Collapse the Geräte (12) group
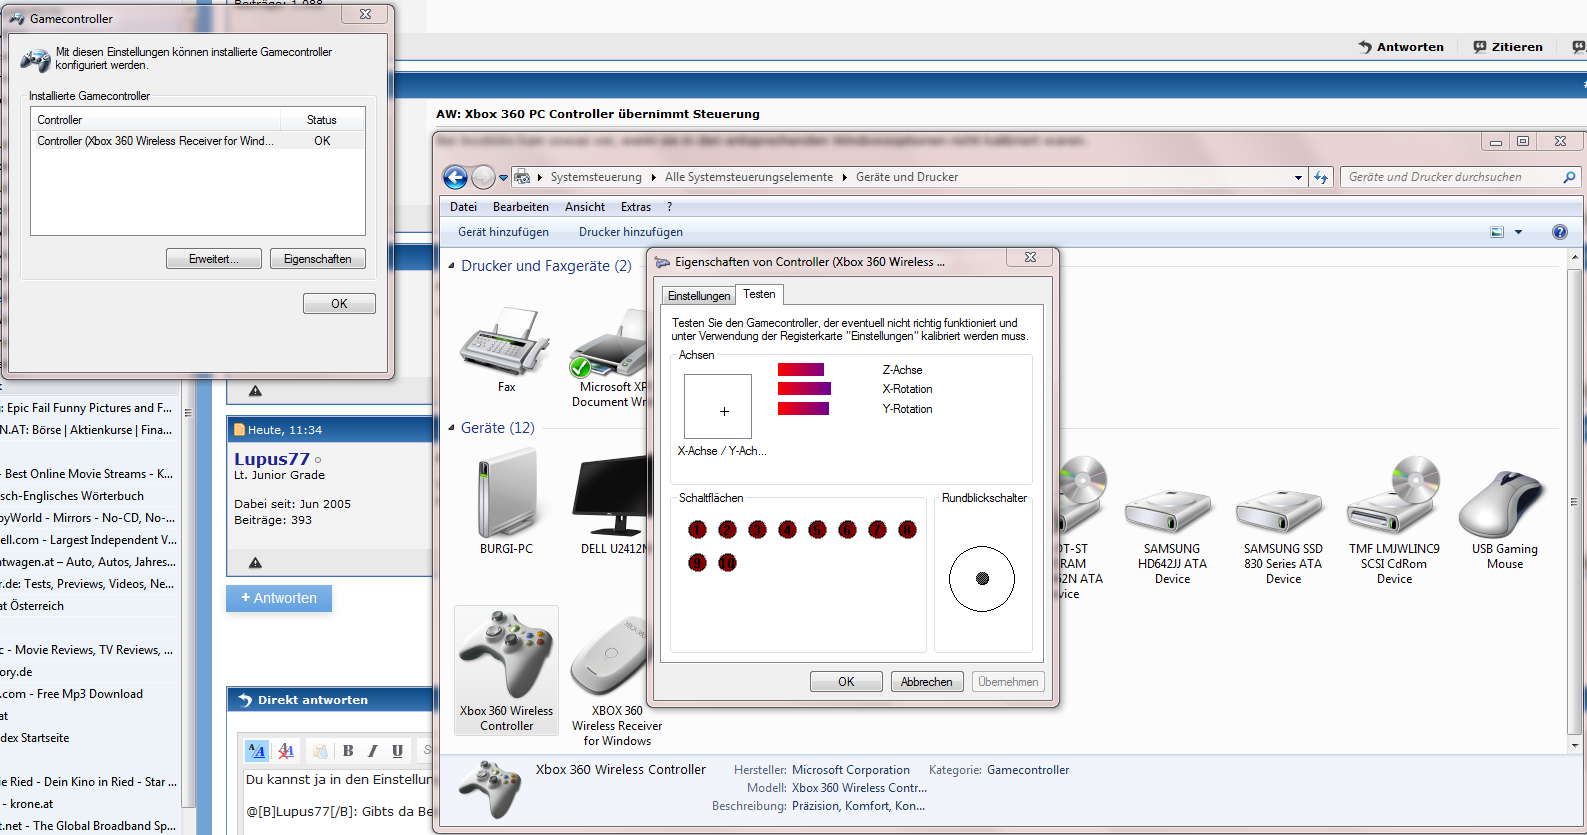Viewport: 1587px width, 835px height. pyautogui.click(x=451, y=428)
